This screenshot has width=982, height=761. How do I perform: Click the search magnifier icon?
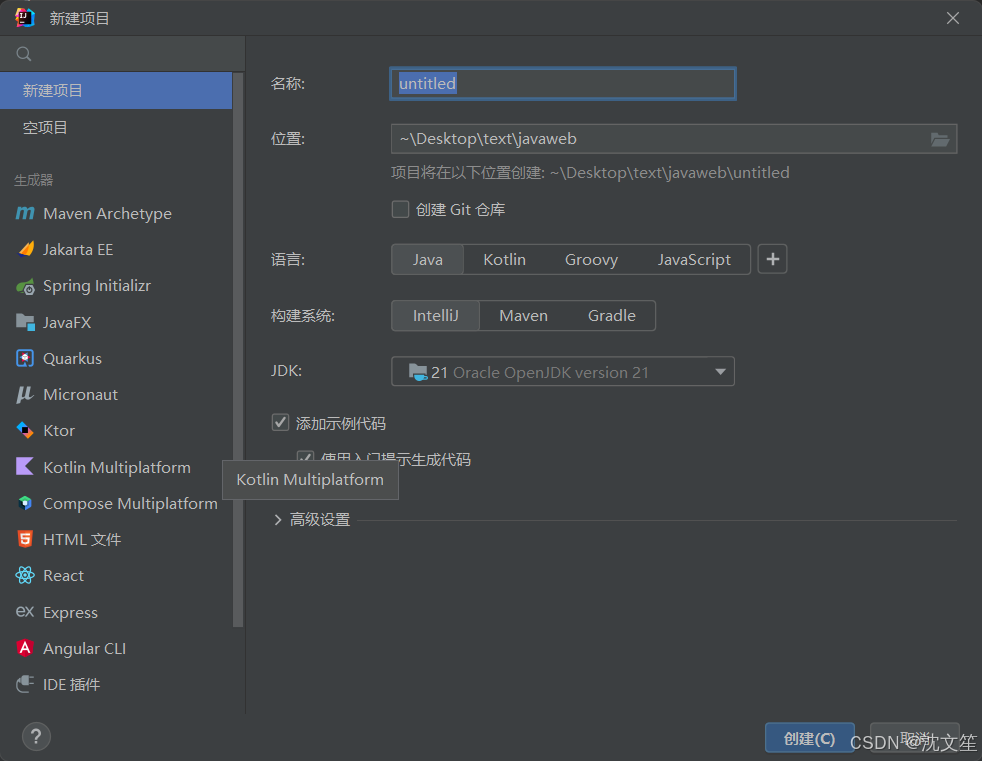point(24,54)
